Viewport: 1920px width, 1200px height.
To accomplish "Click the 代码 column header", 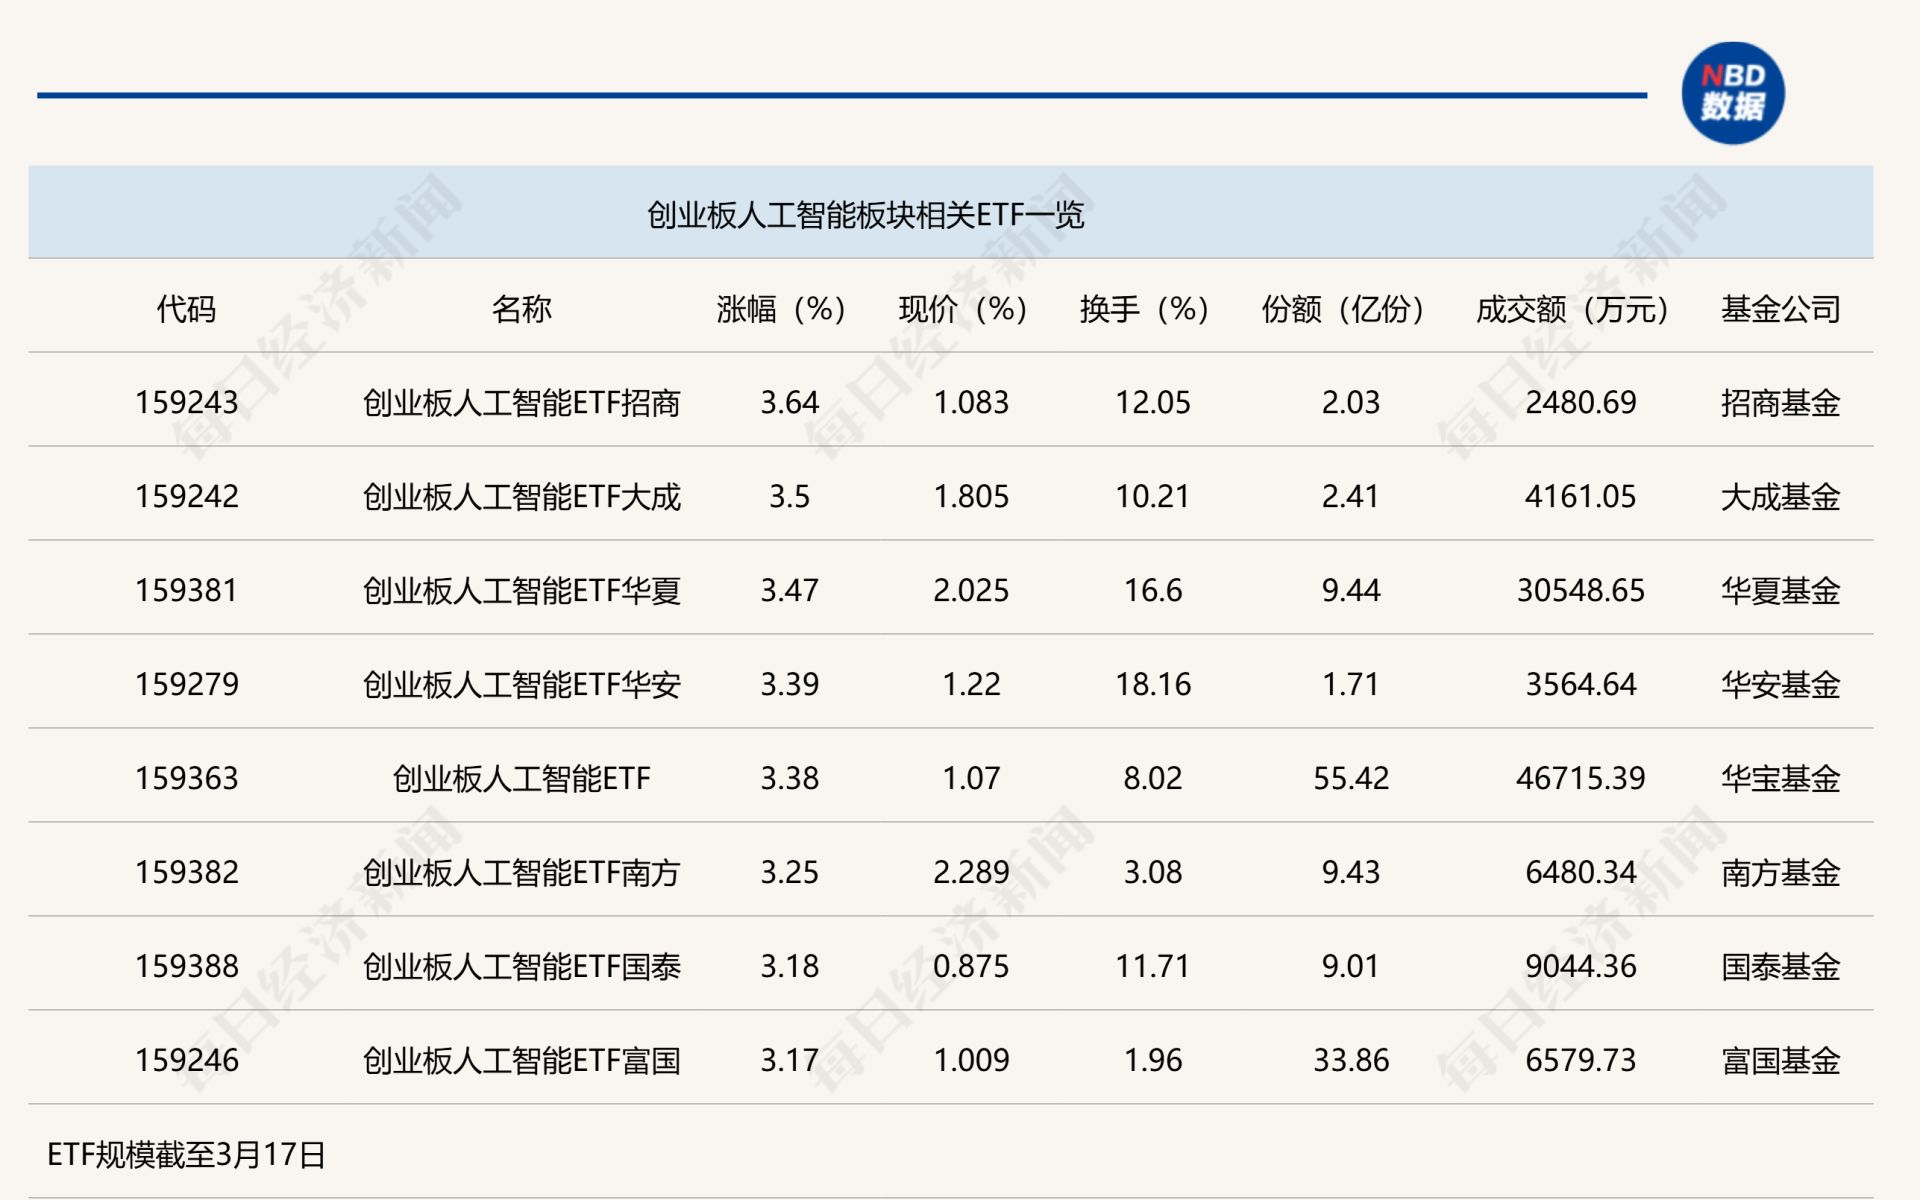I will [x=186, y=309].
